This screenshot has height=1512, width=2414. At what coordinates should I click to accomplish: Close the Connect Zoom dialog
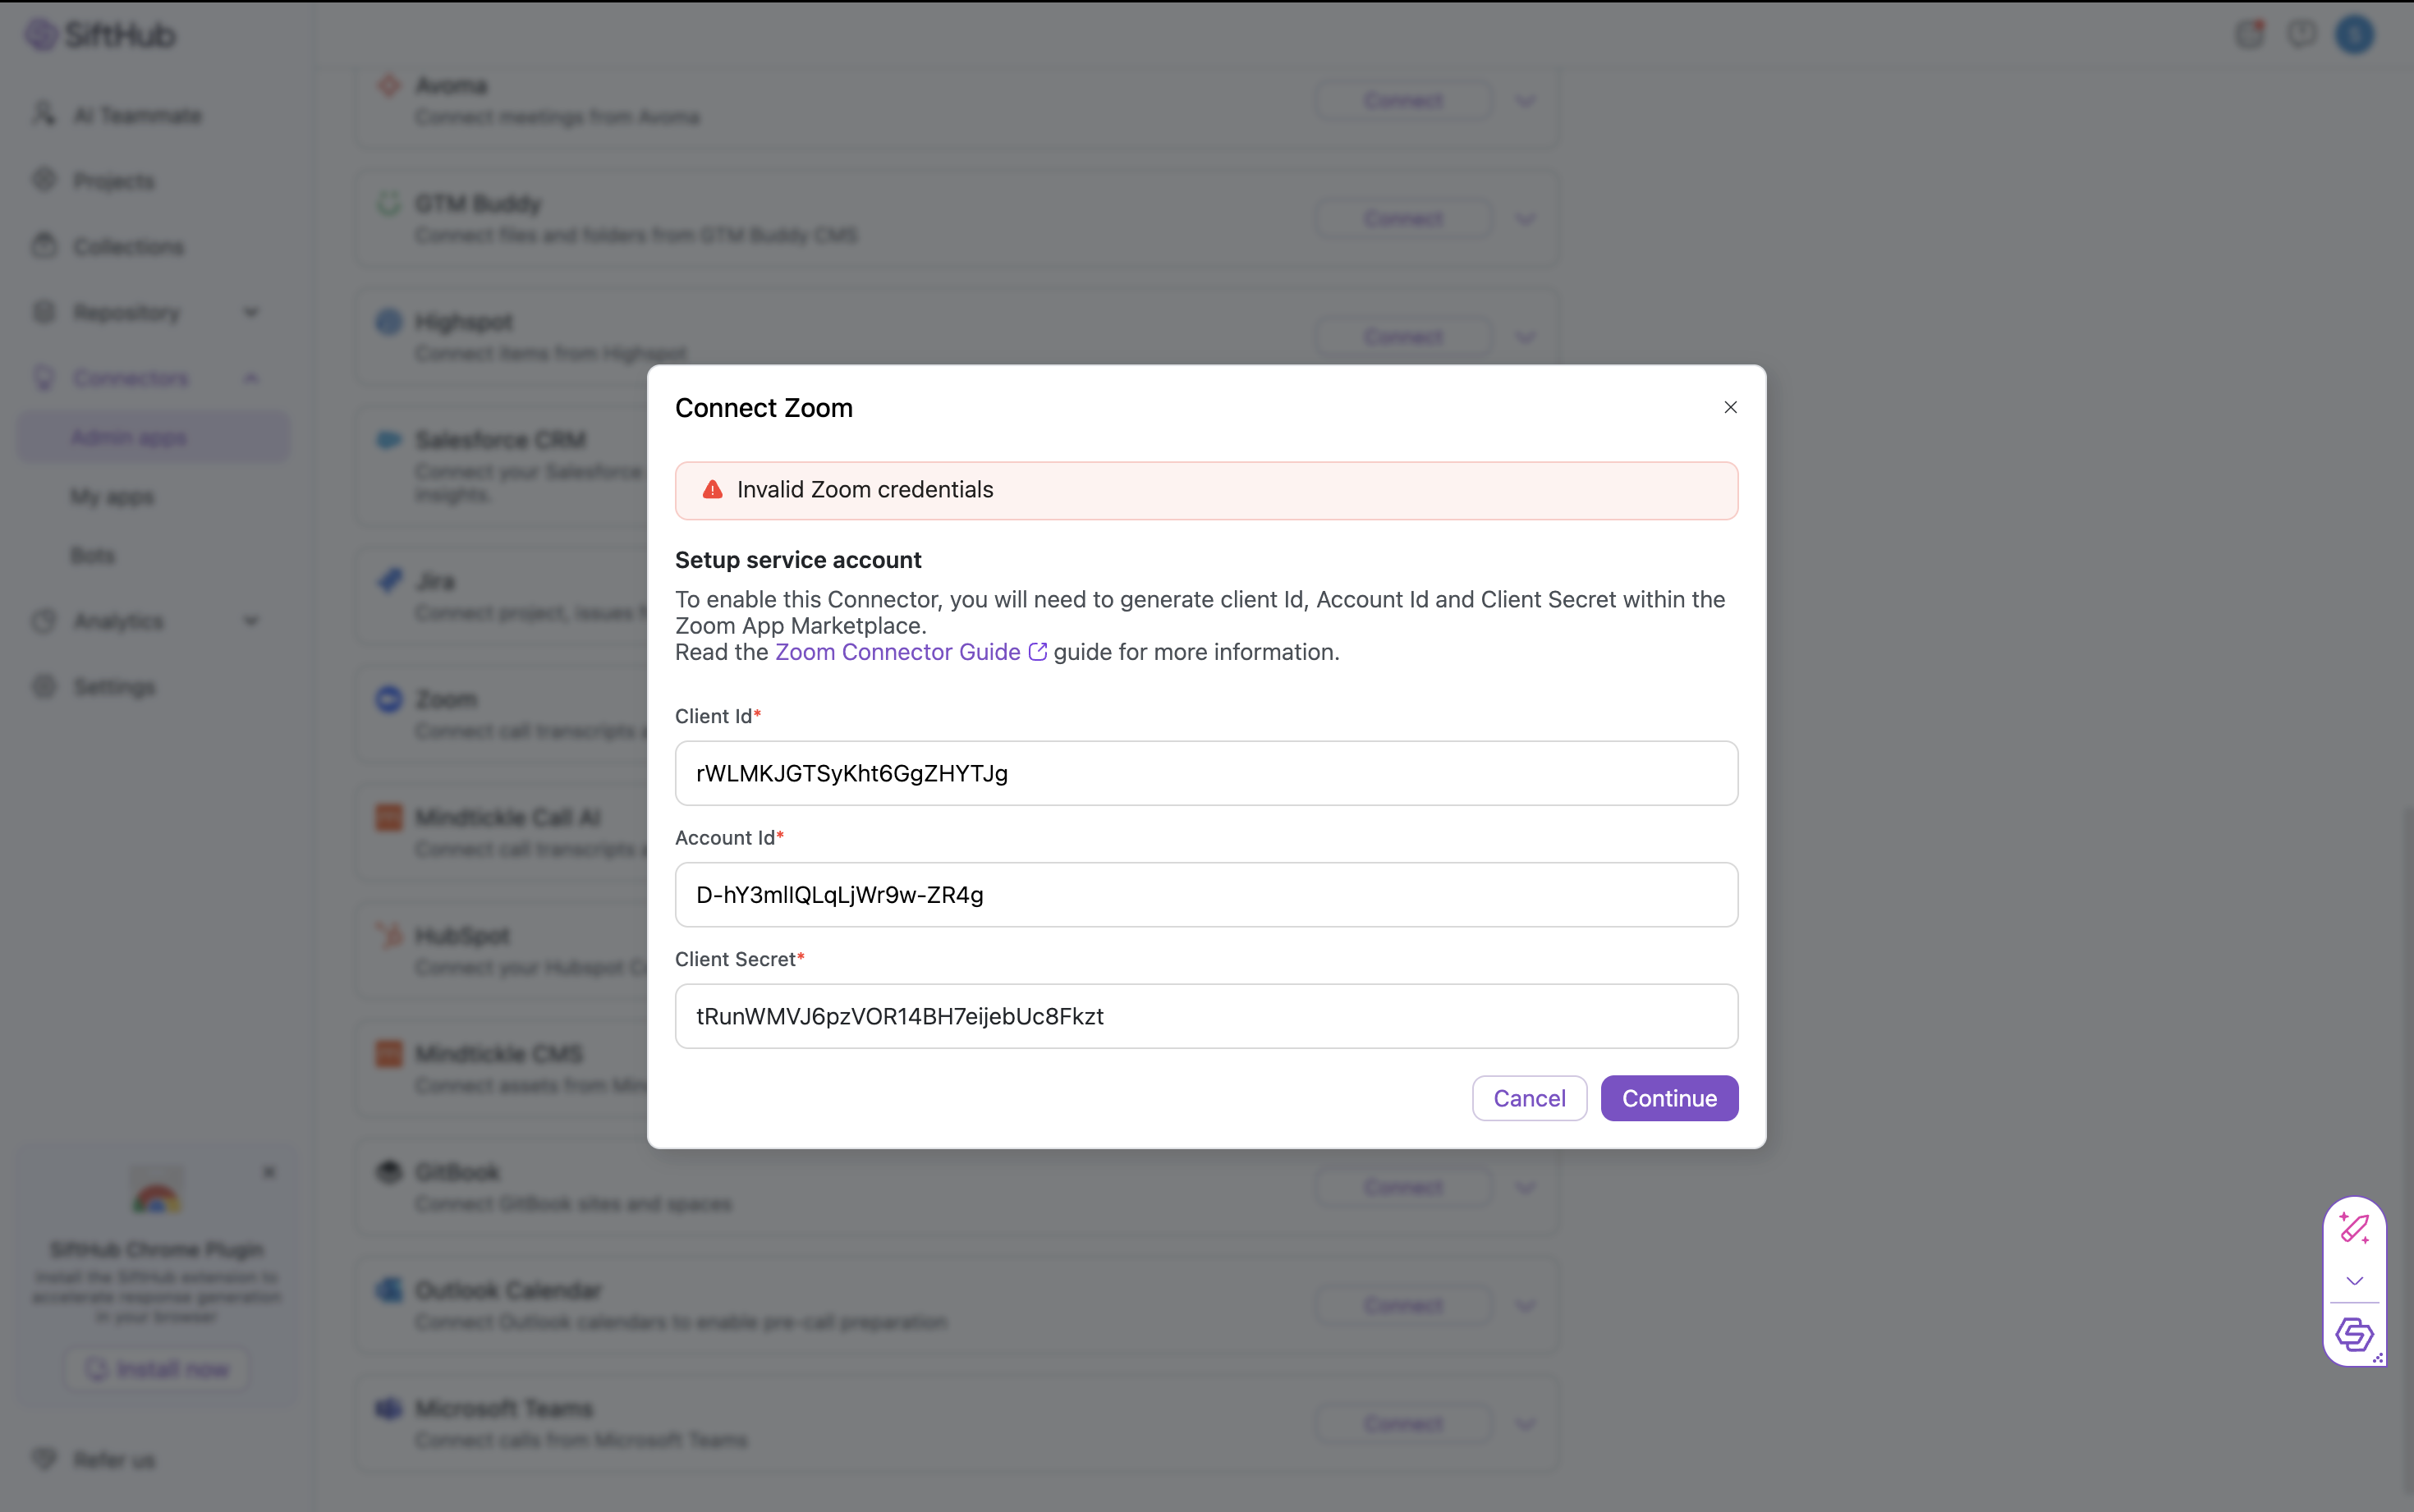pyautogui.click(x=1730, y=407)
